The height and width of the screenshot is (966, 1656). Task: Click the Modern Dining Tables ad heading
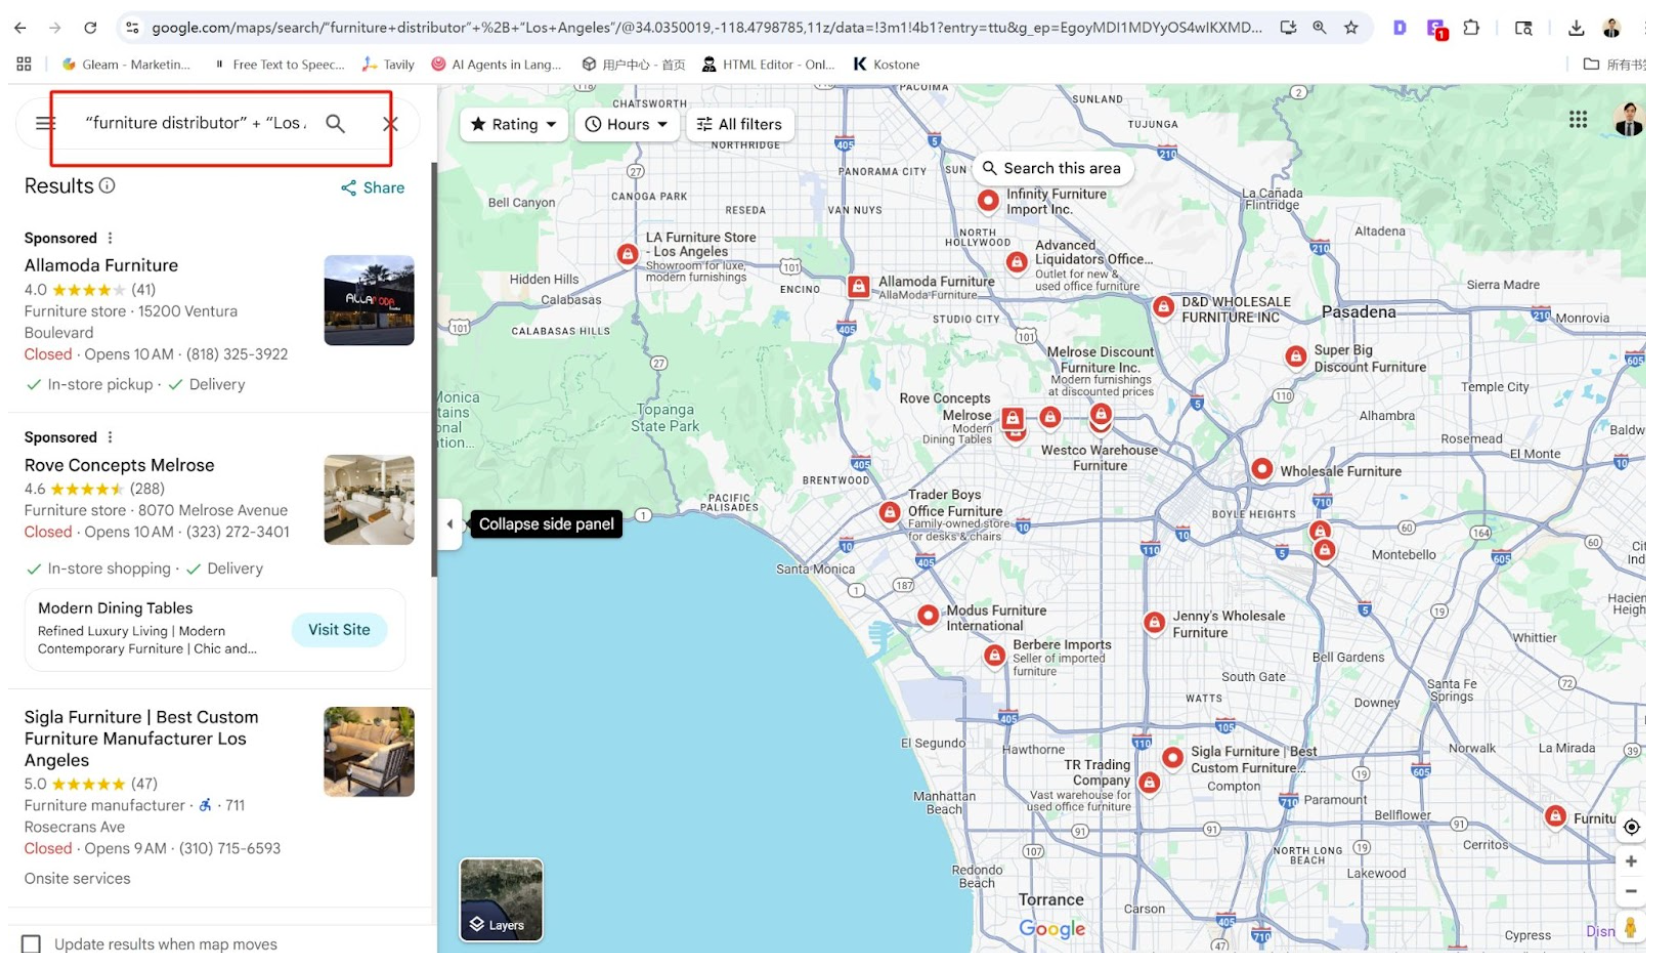point(115,608)
